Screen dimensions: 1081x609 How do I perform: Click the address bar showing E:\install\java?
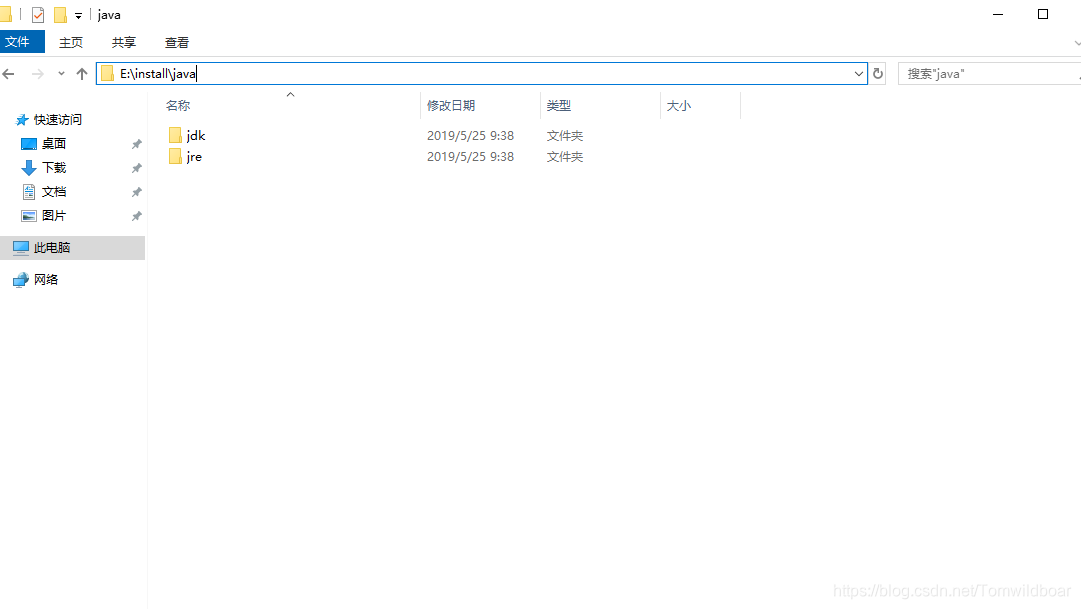coord(481,74)
